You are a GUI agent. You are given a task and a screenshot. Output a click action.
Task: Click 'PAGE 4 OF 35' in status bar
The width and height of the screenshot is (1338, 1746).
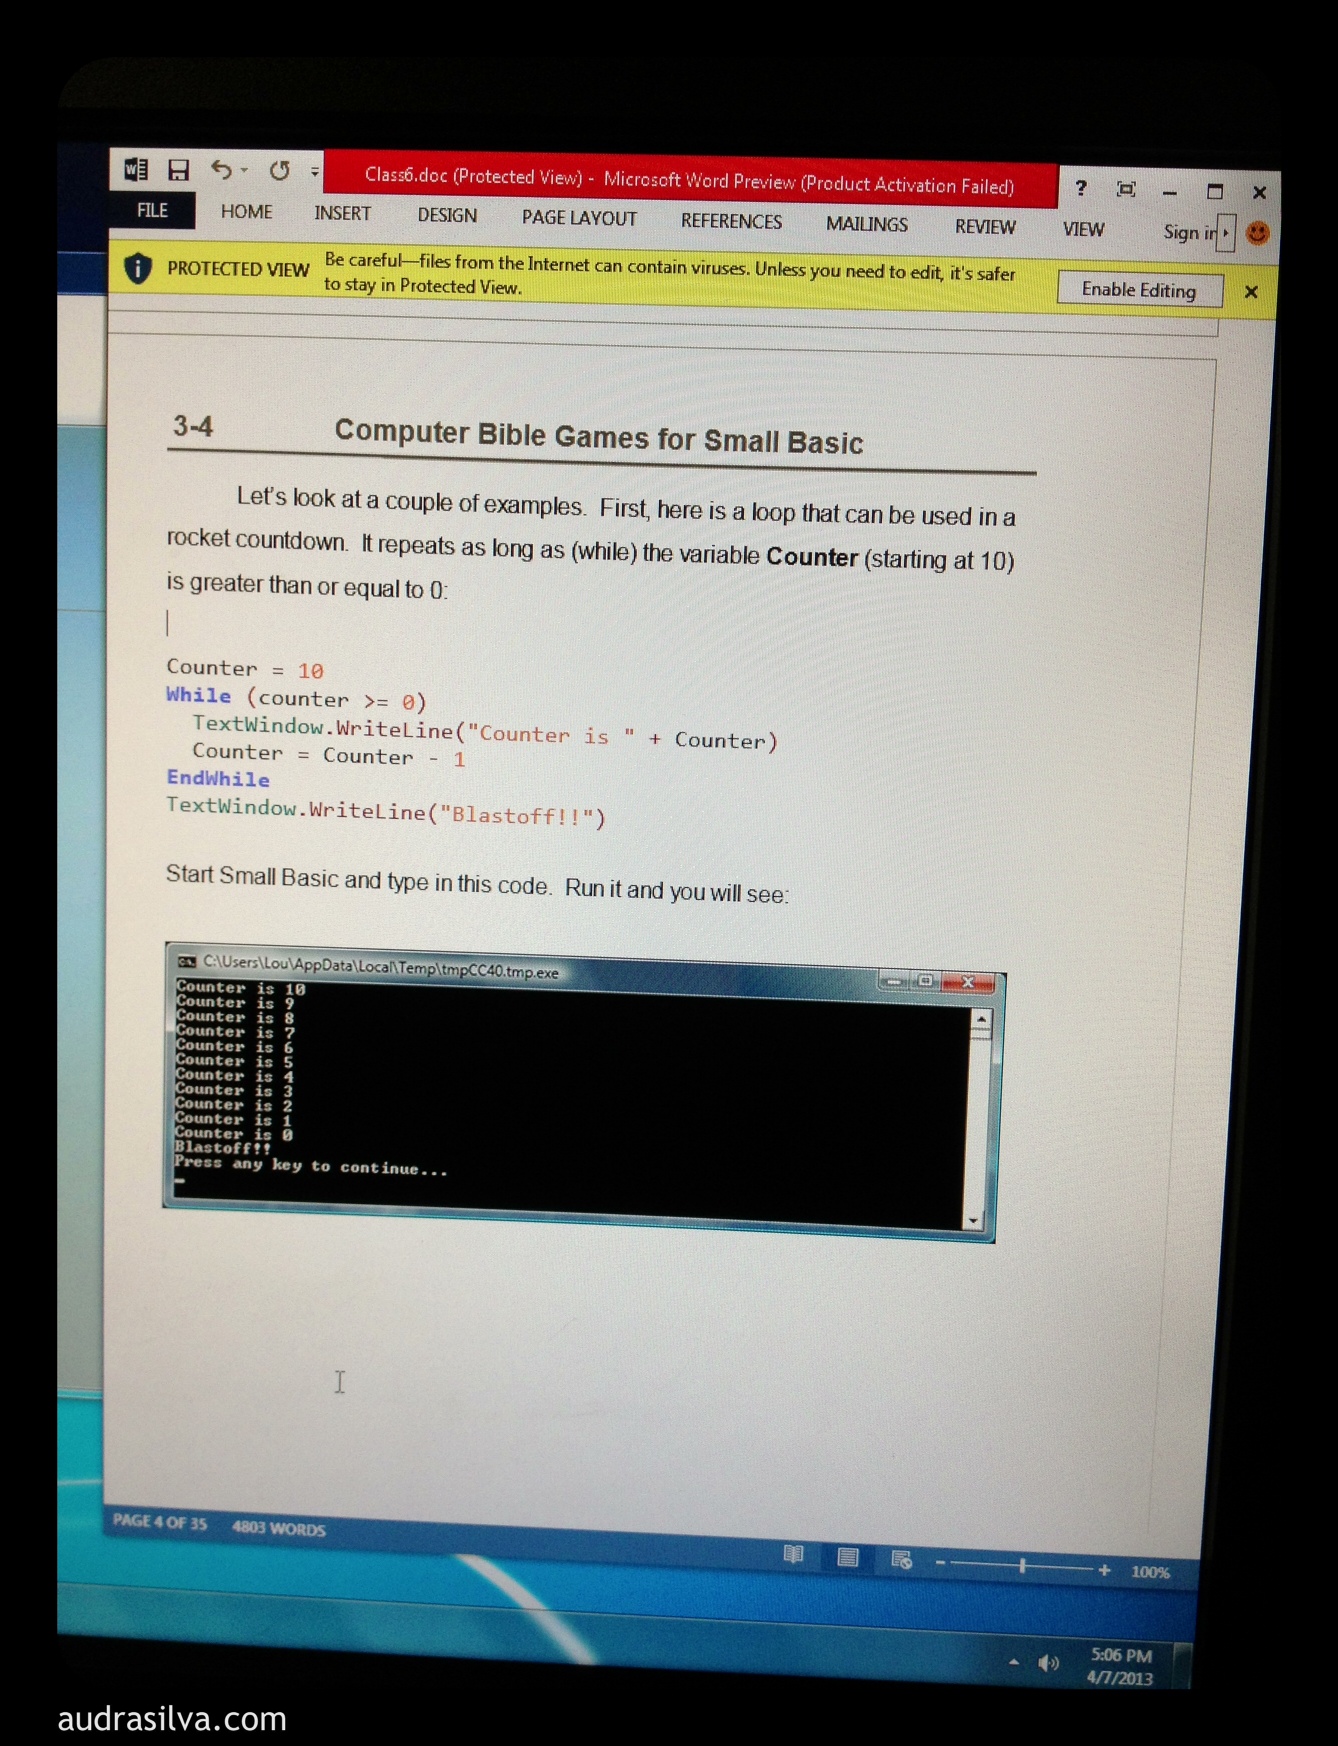159,1522
